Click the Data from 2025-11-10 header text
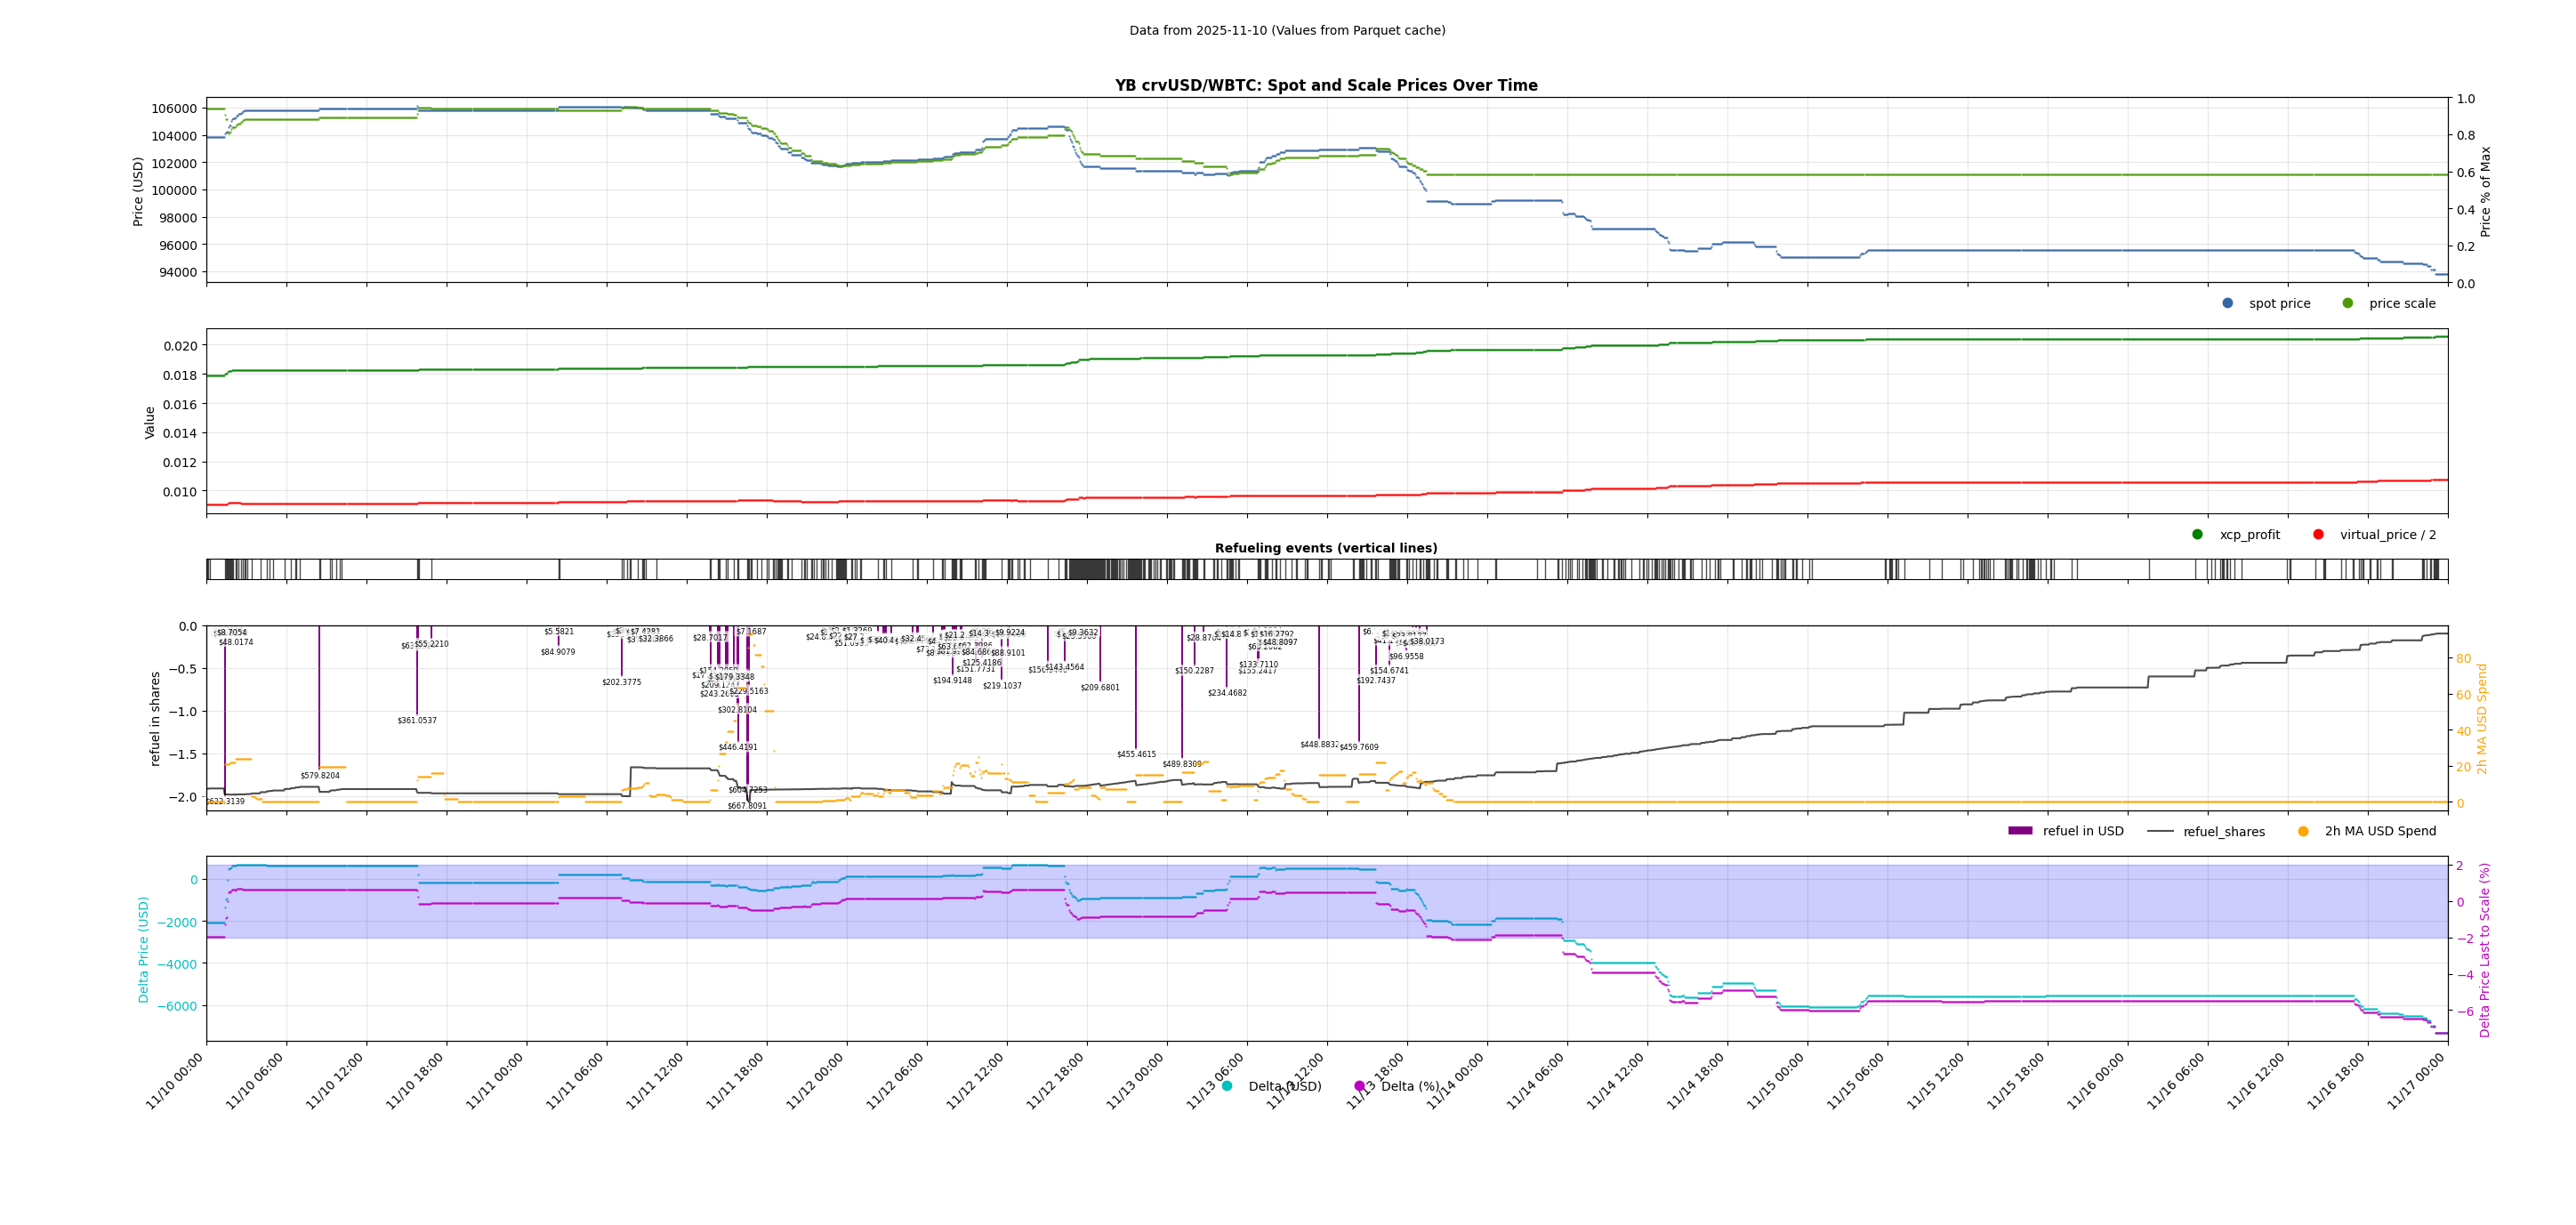 coord(1287,30)
